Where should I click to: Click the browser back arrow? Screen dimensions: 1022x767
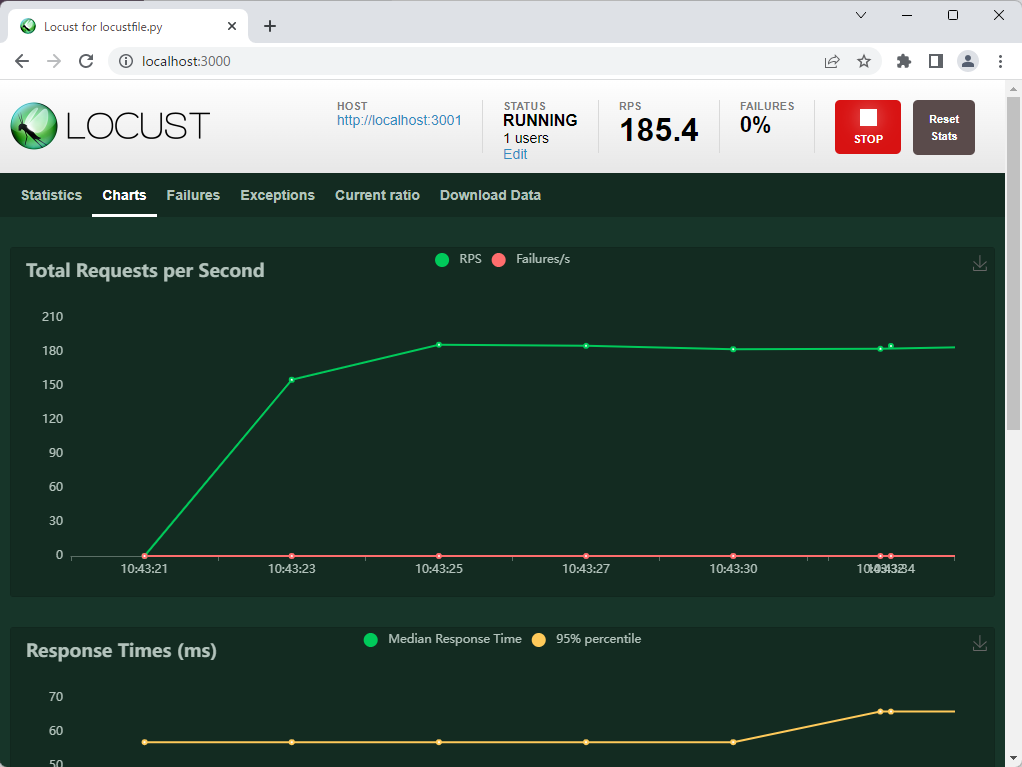21,61
